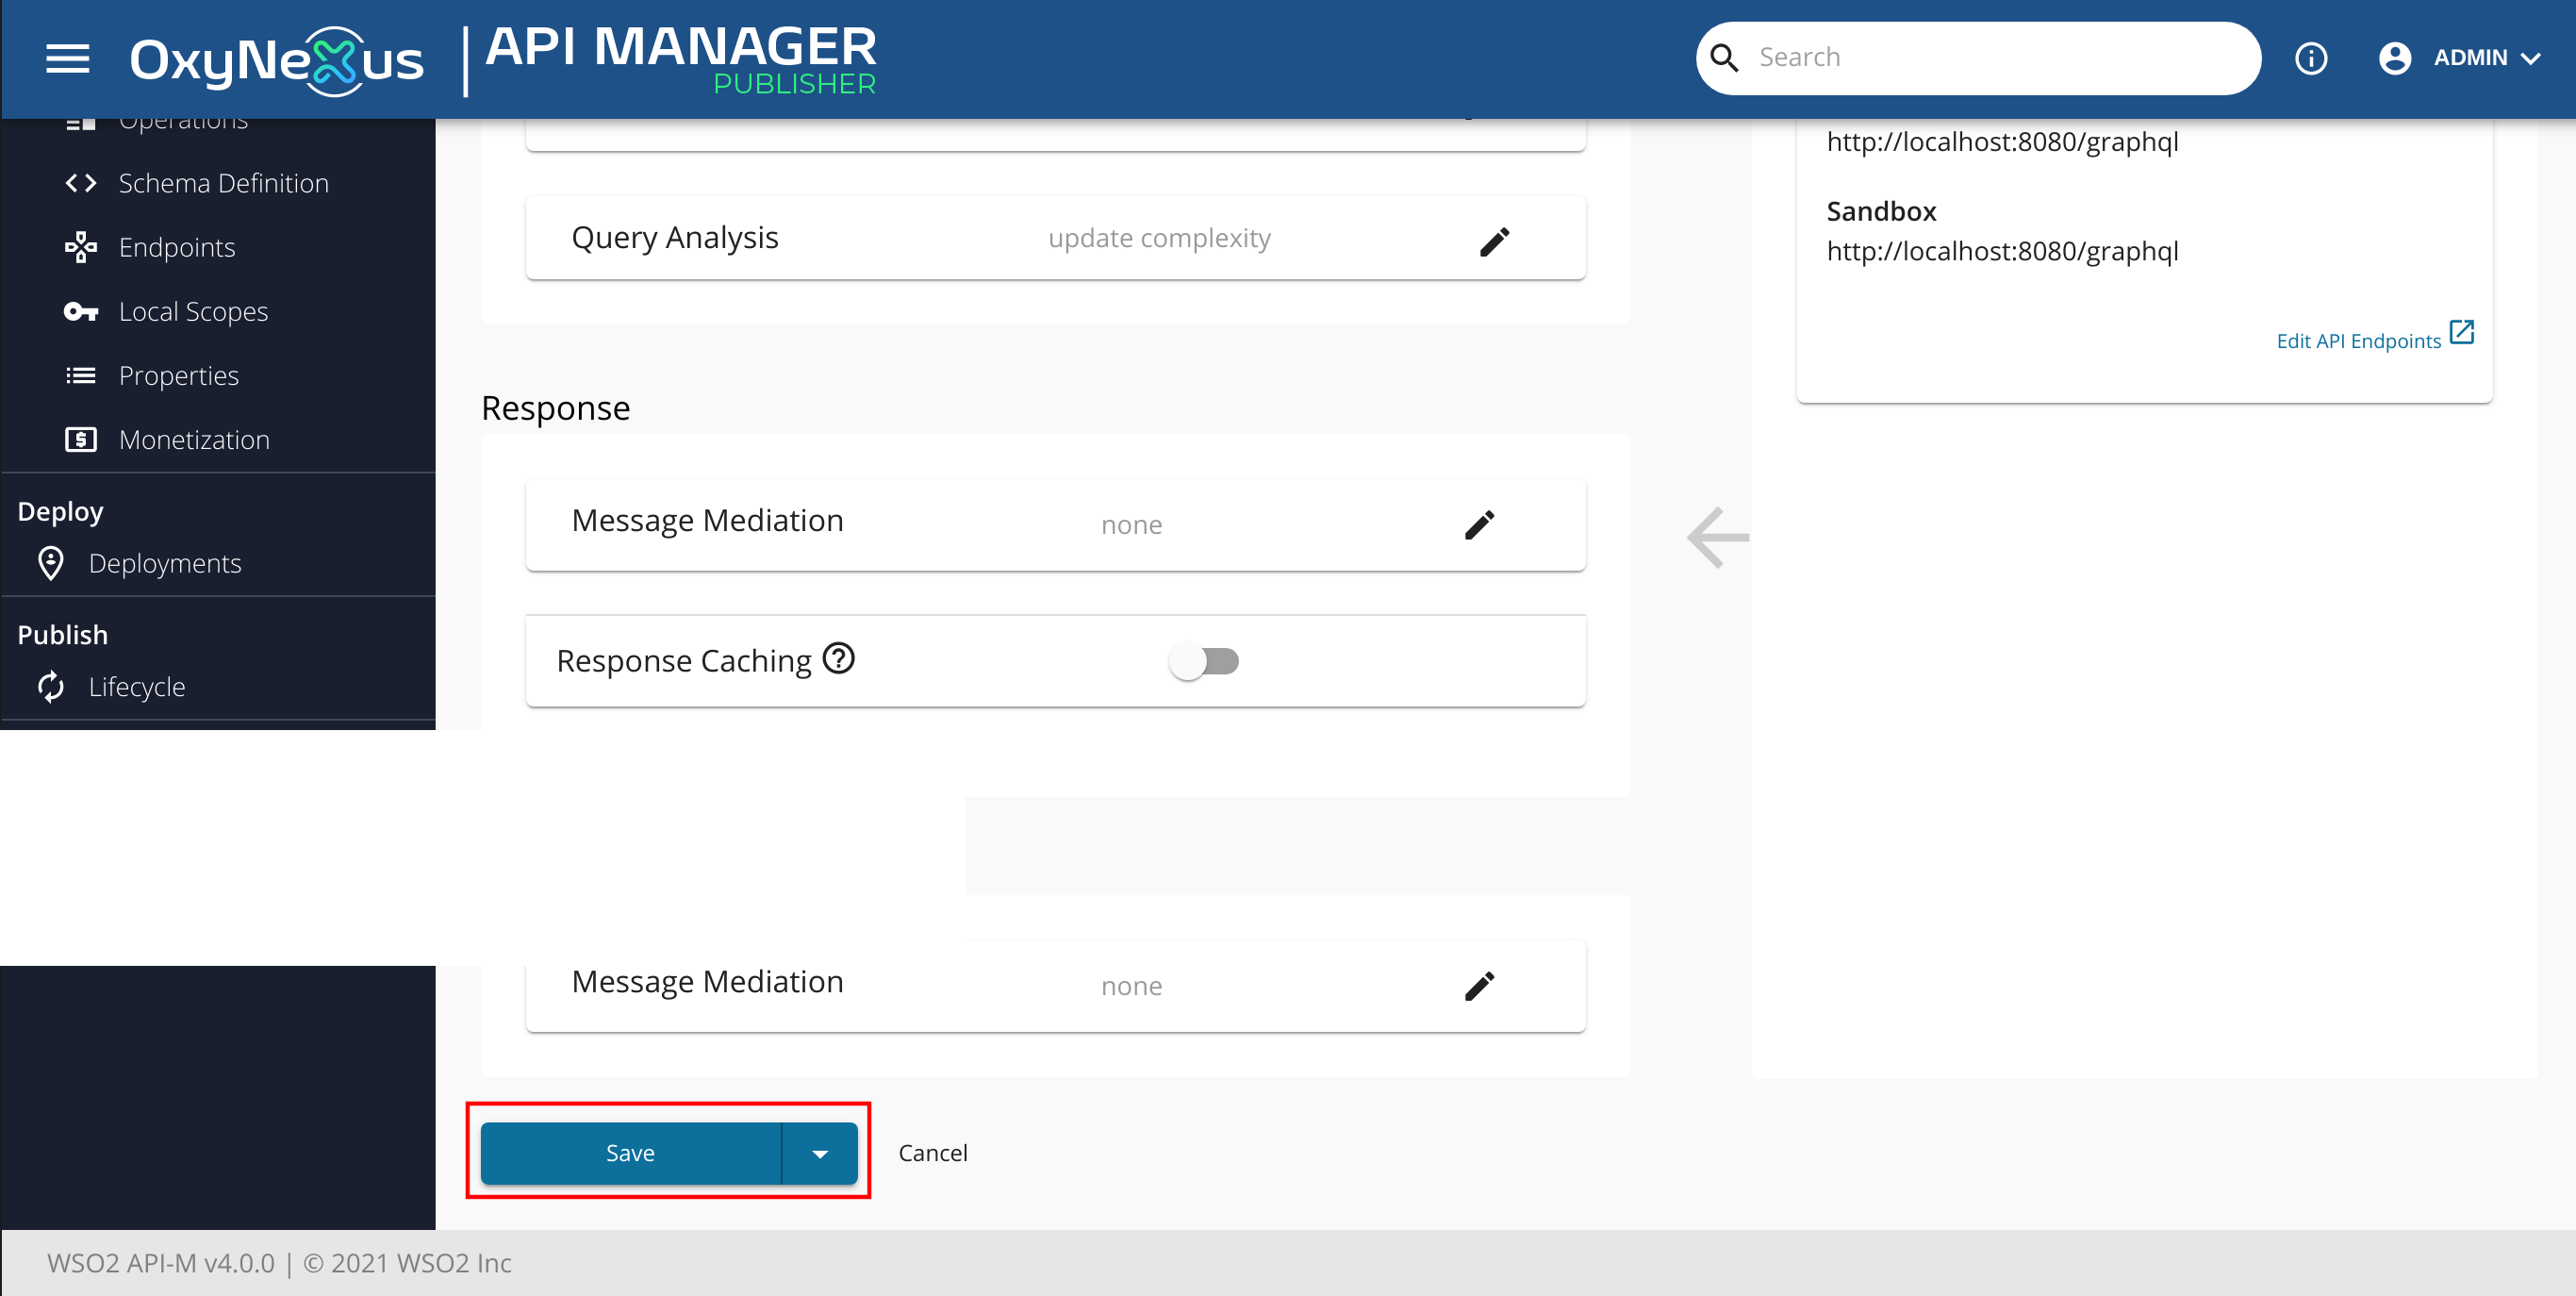This screenshot has width=2576, height=1296.
Task: Expand the Save button dropdown arrow
Action: point(820,1154)
